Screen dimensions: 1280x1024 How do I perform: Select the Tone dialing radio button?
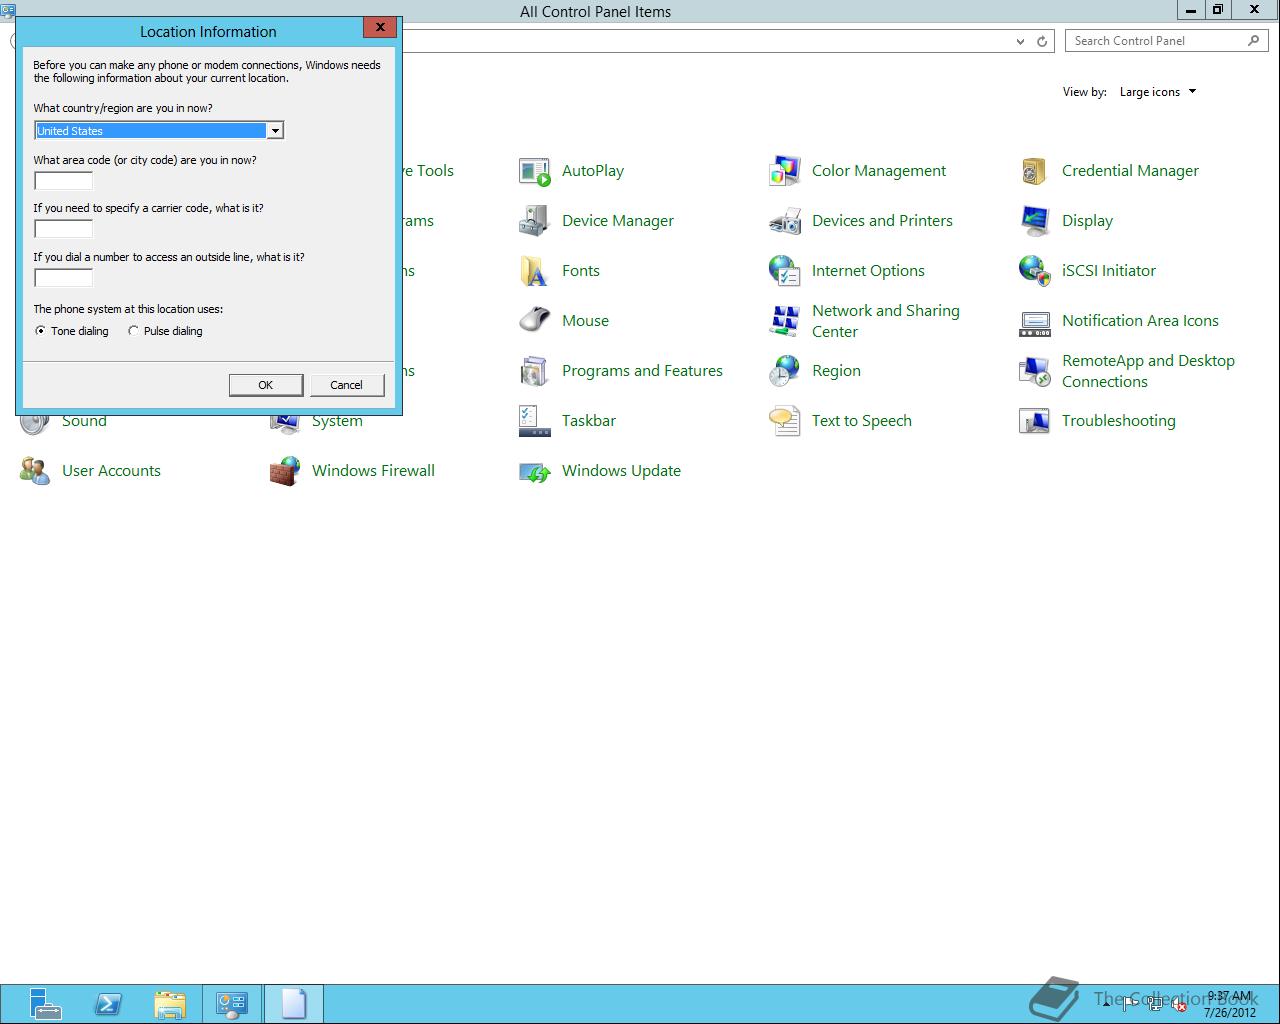40,331
